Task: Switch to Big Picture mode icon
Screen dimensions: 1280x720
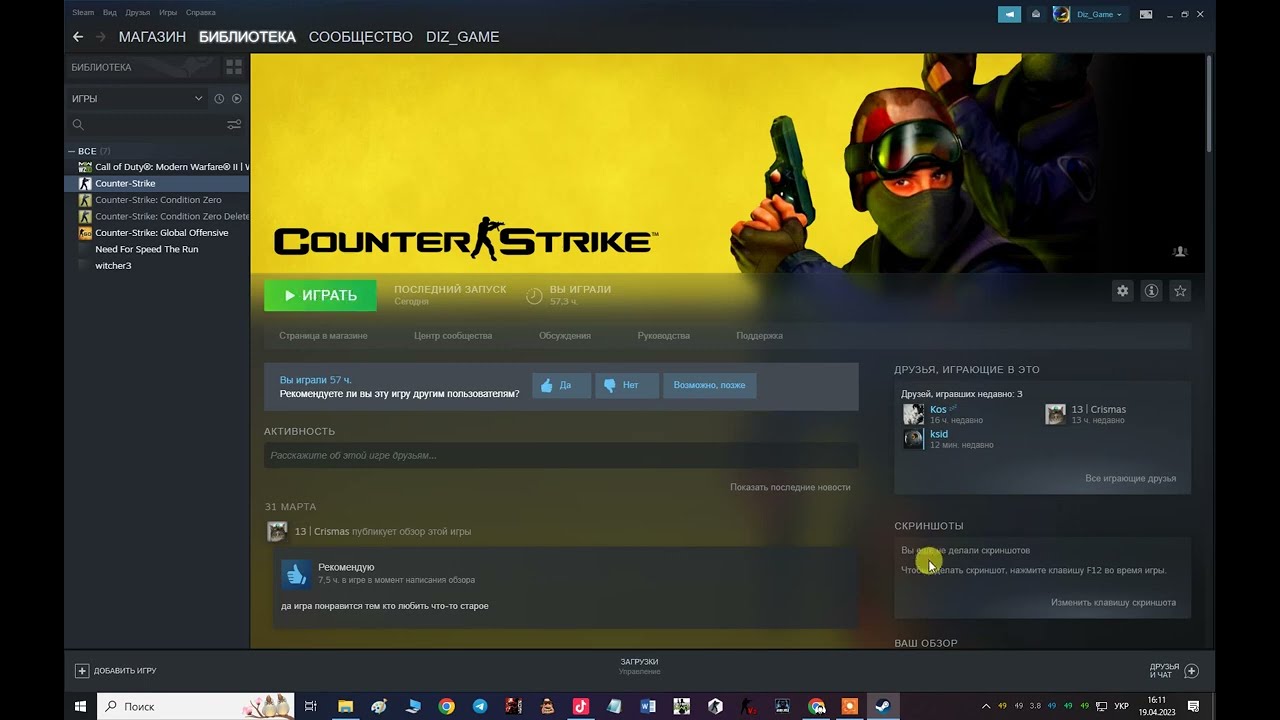Action: 1146,14
